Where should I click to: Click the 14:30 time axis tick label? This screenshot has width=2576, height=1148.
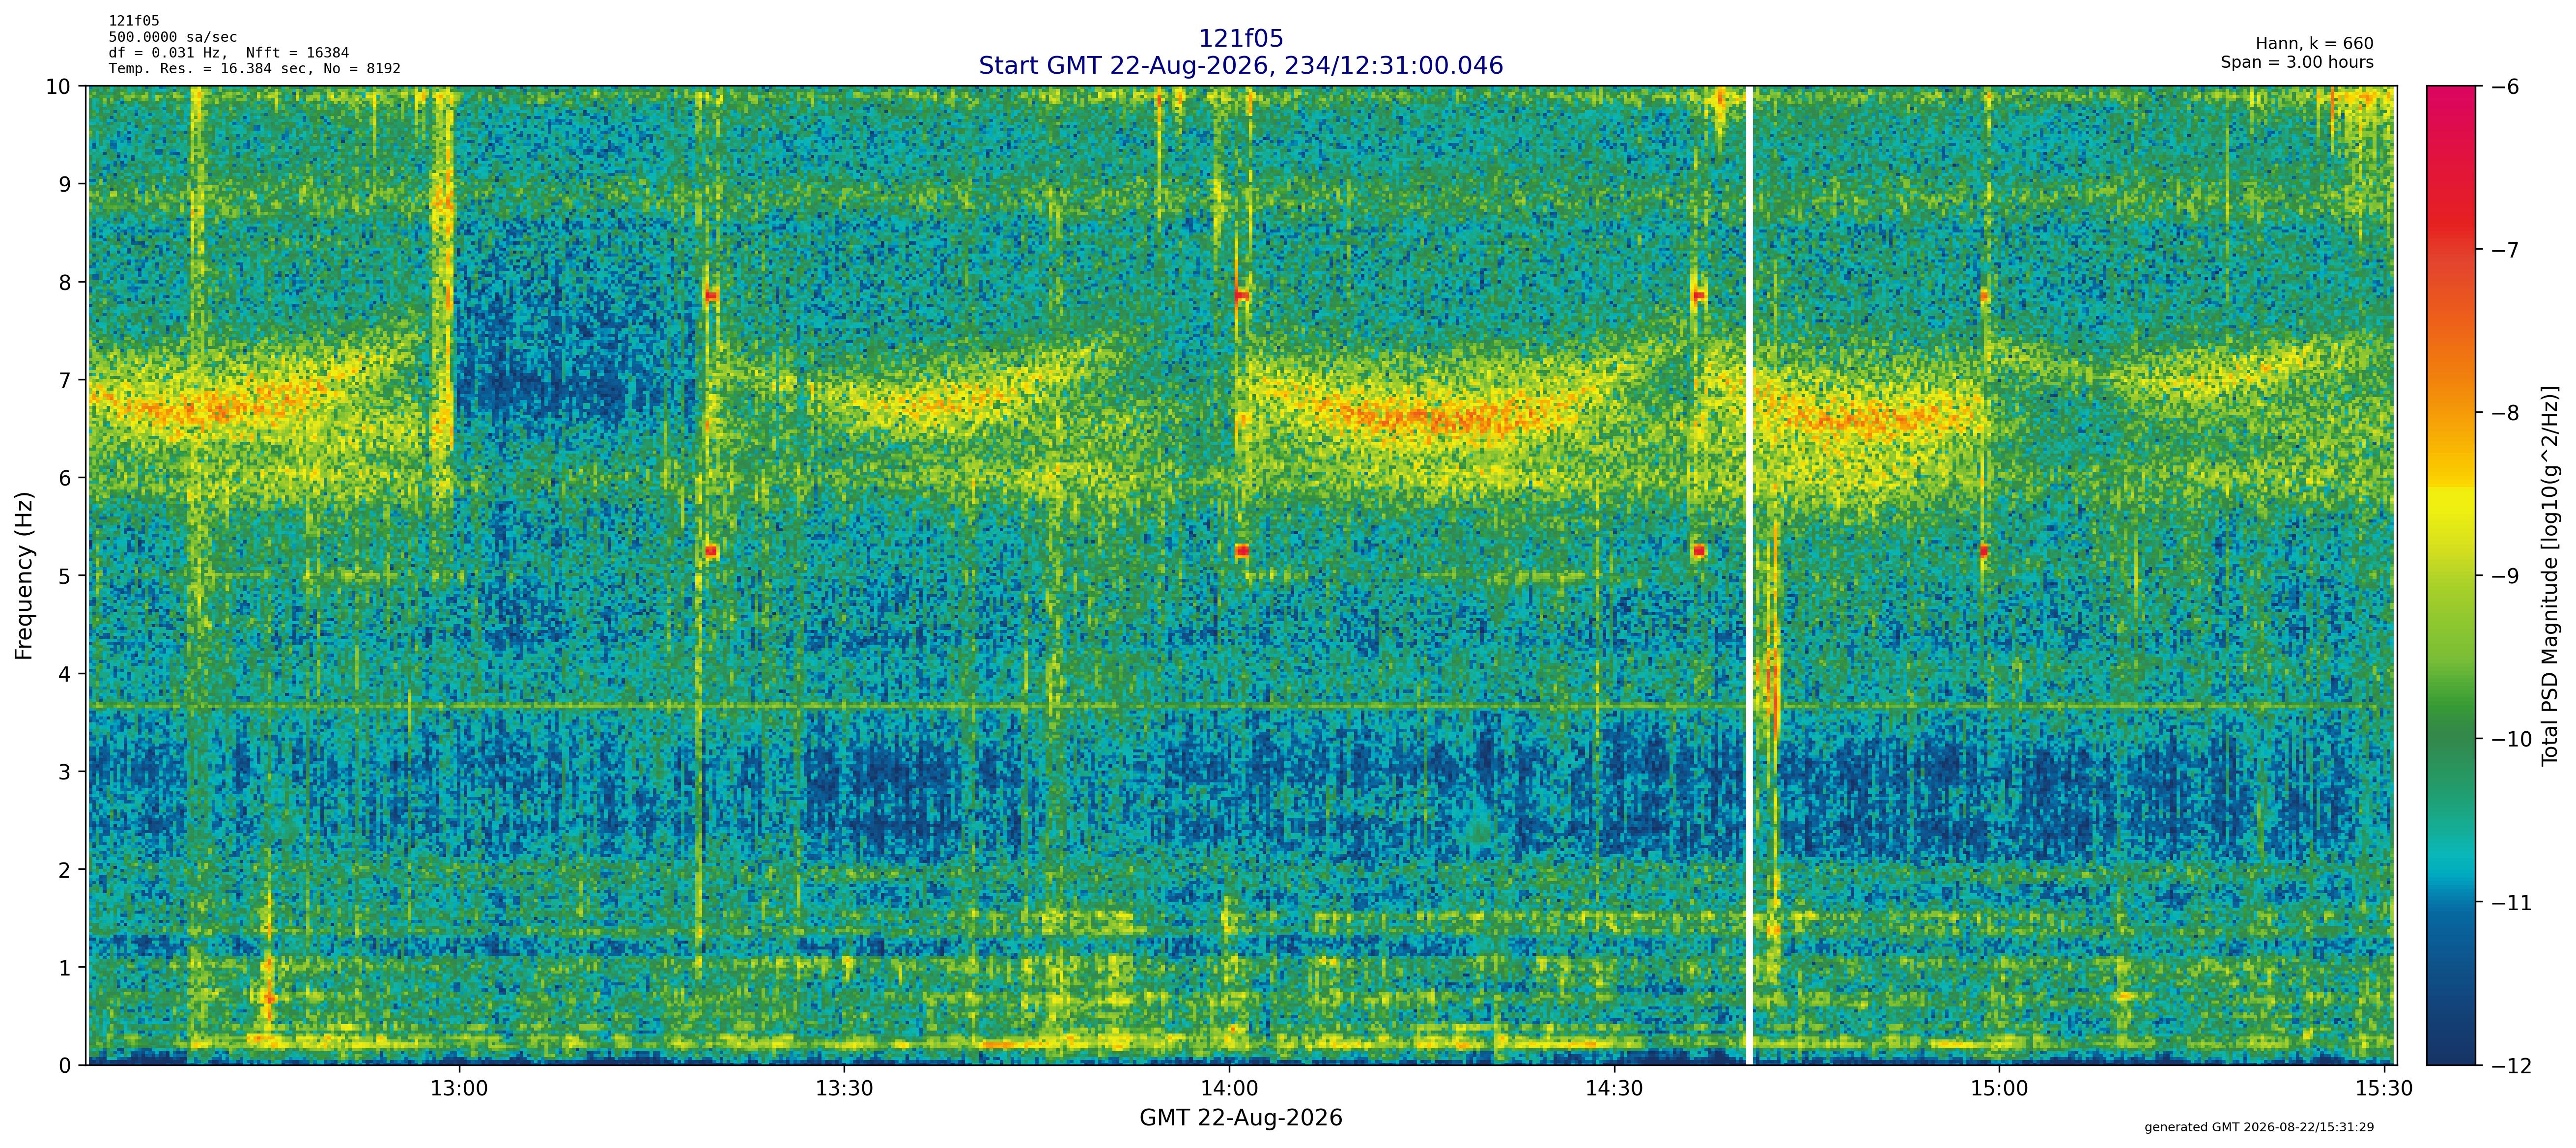pos(1614,1088)
